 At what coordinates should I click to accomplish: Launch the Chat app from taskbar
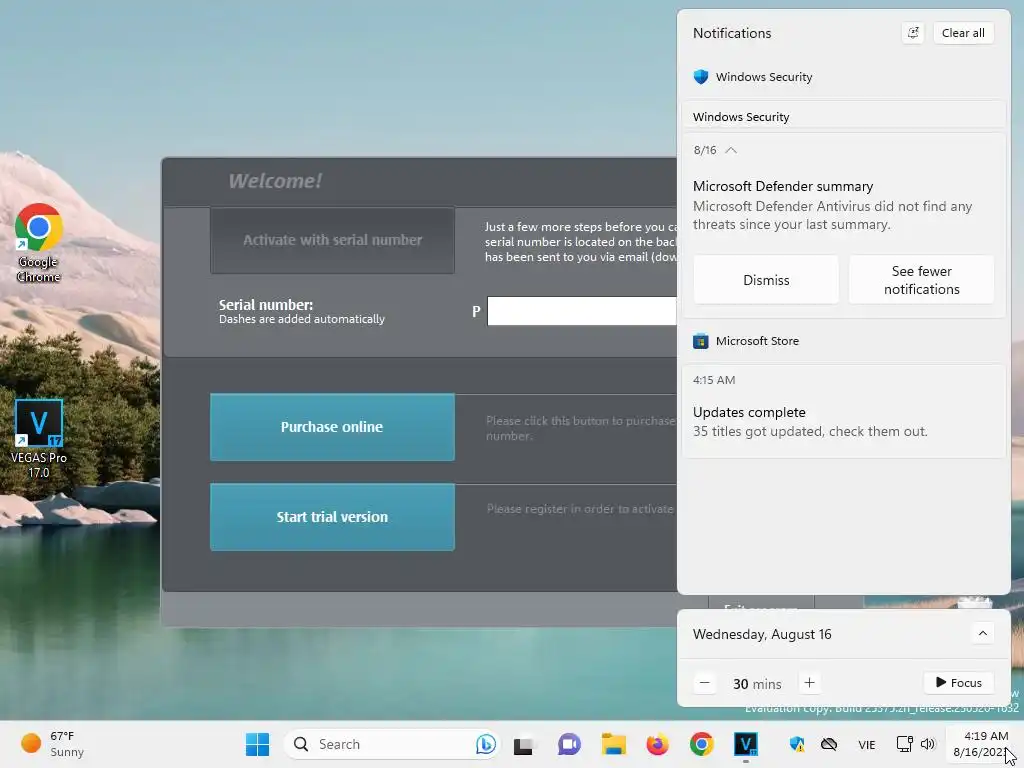(x=569, y=744)
